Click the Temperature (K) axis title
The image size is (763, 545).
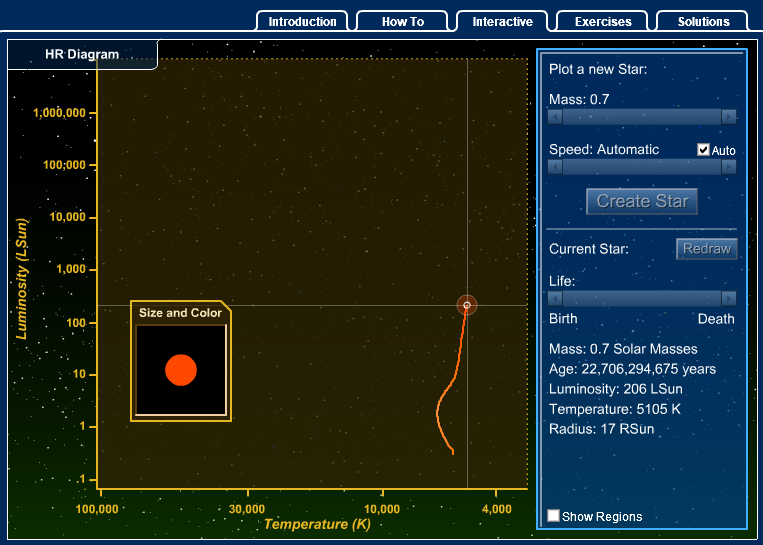(317, 524)
